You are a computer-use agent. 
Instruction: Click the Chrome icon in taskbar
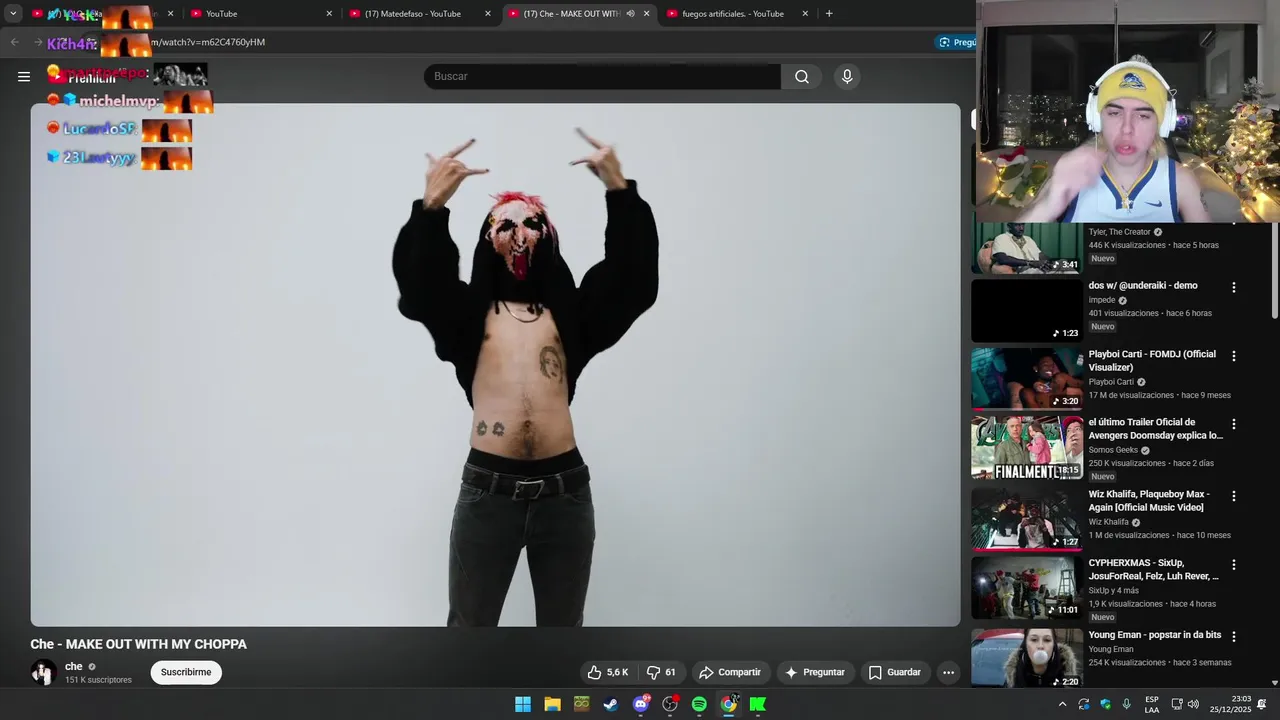coord(729,704)
